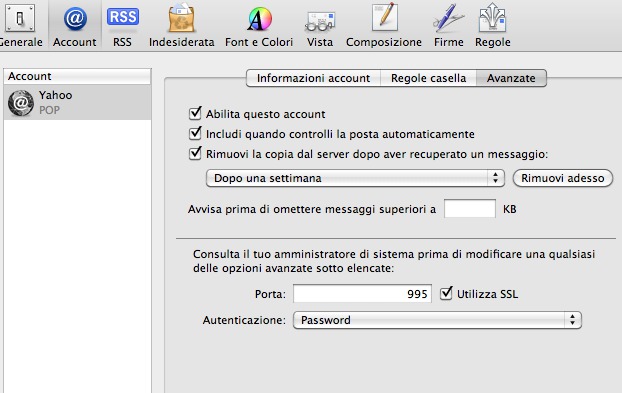Toggle Includi quando controlli la posta automaticamente
Screen dimensions: 622x393
[195, 134]
